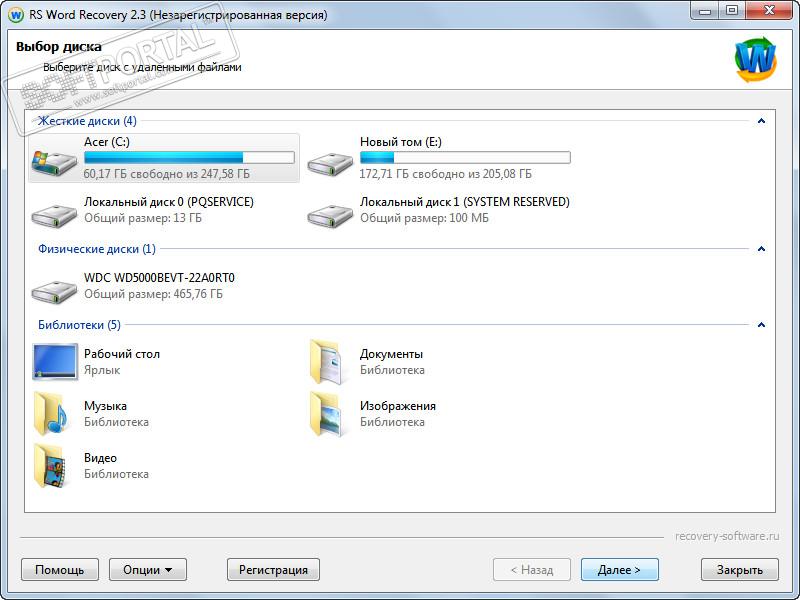
Task: Click the Жесткие диски (4) heading
Action: coord(87,121)
